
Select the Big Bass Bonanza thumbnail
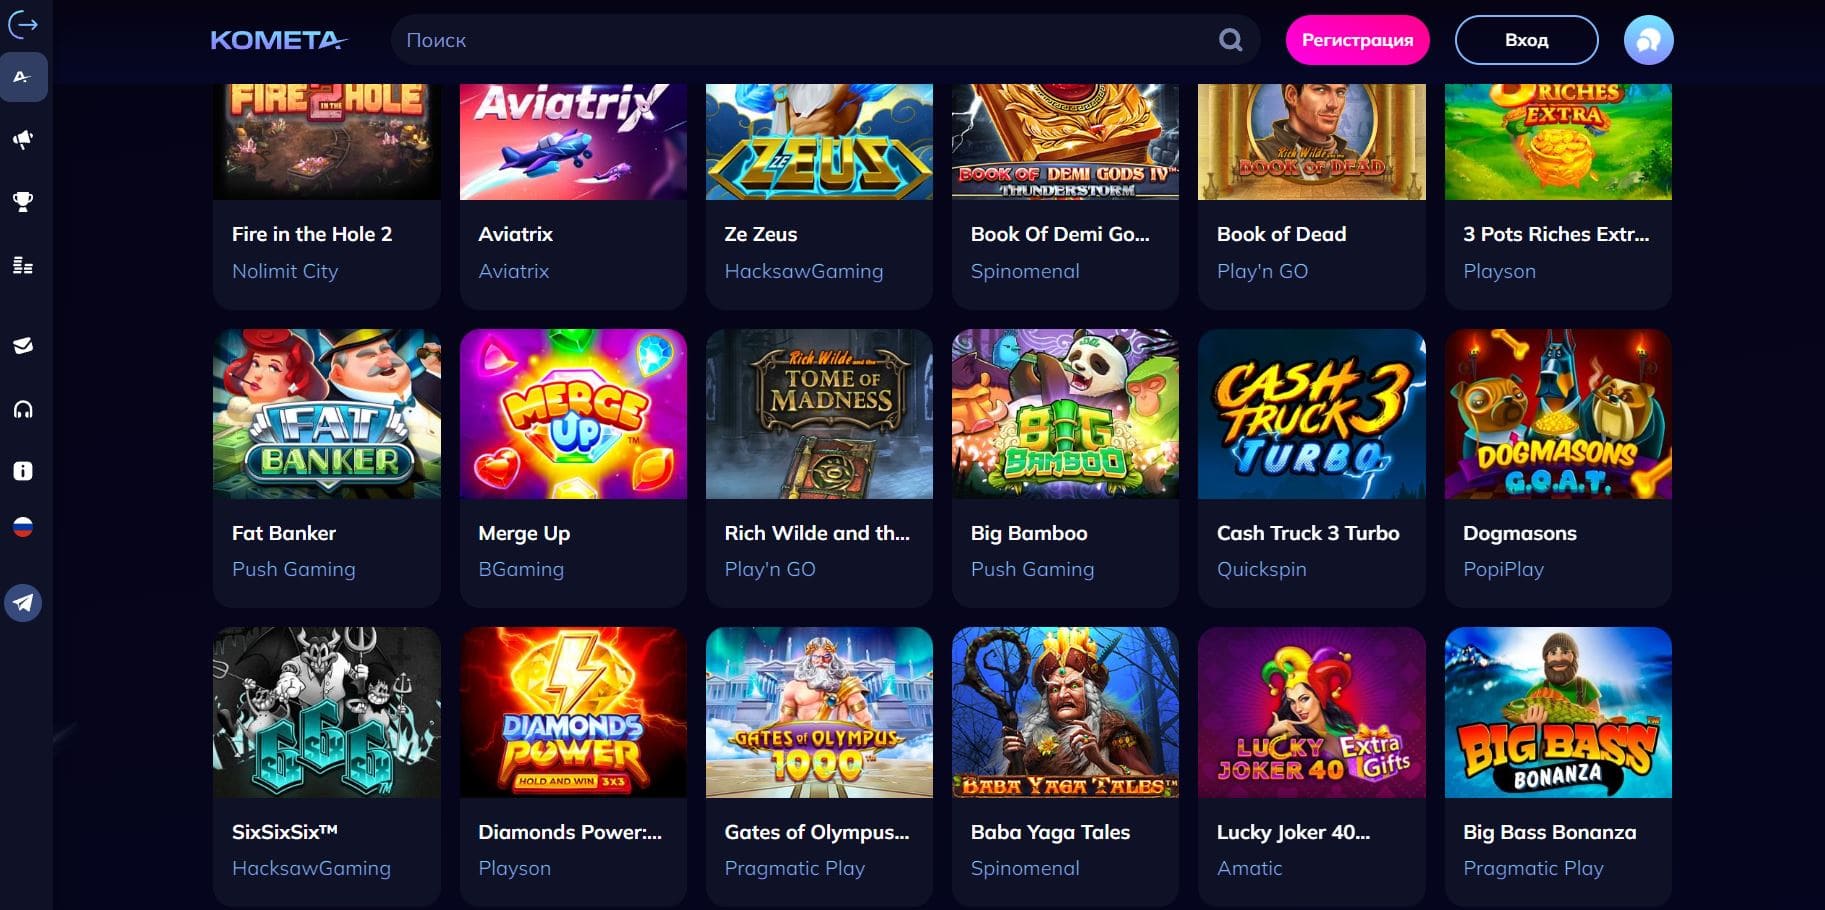point(1558,712)
